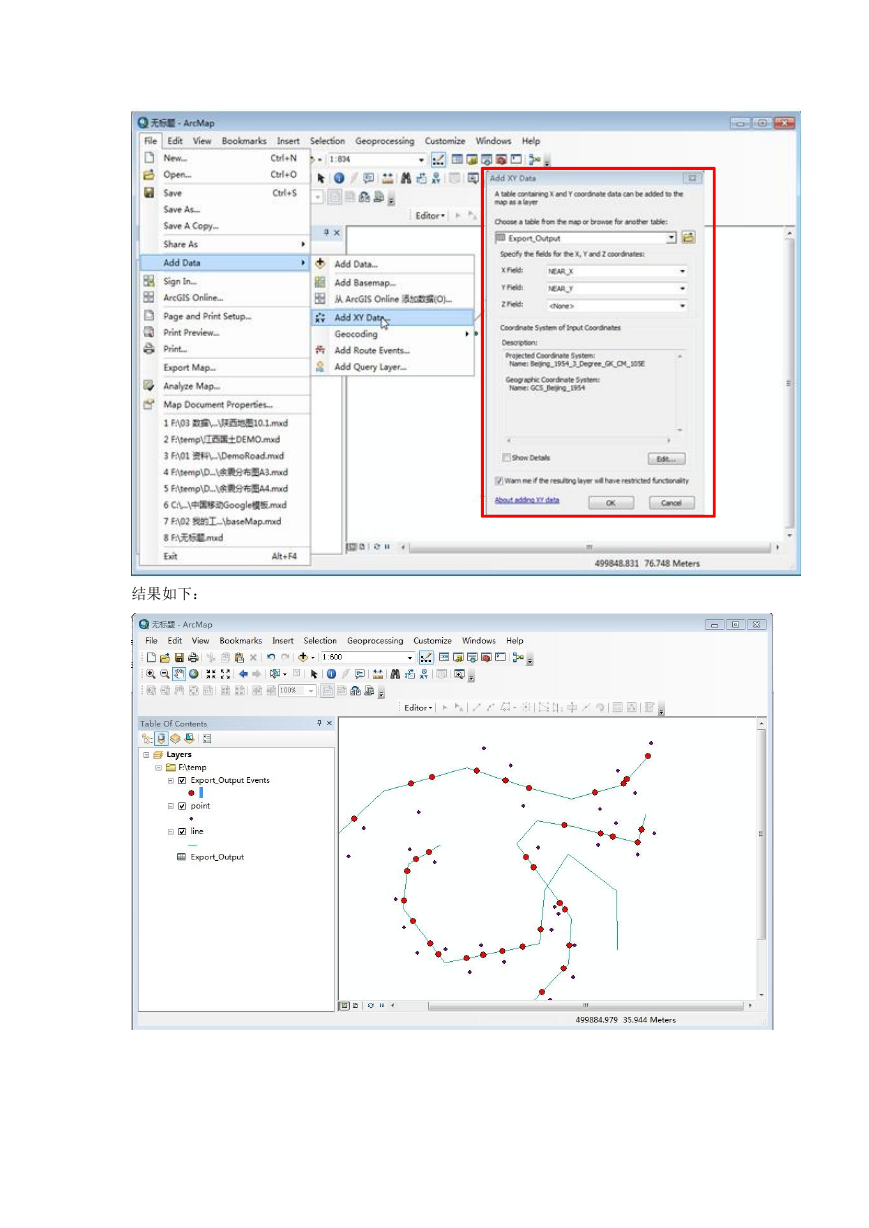Click recent file '8 F:\无标题.mxd' in File menu

pos(194,537)
